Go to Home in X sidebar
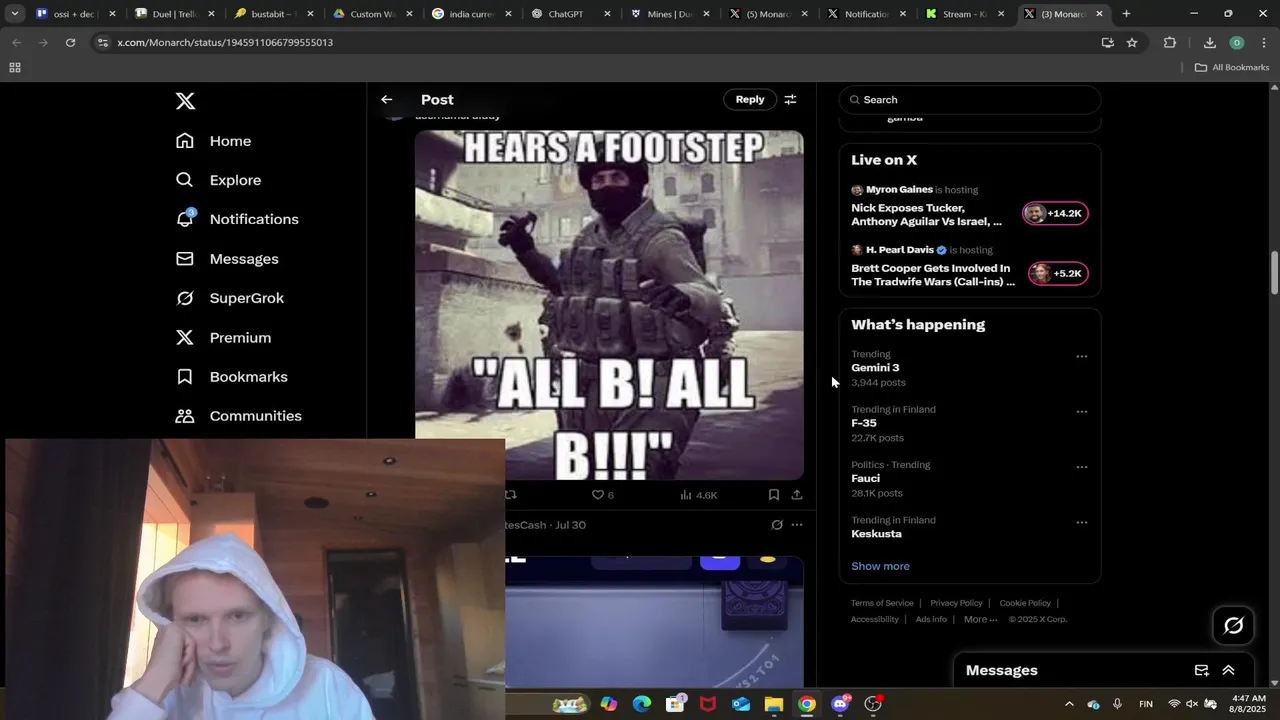The height and width of the screenshot is (720, 1280). (214, 141)
